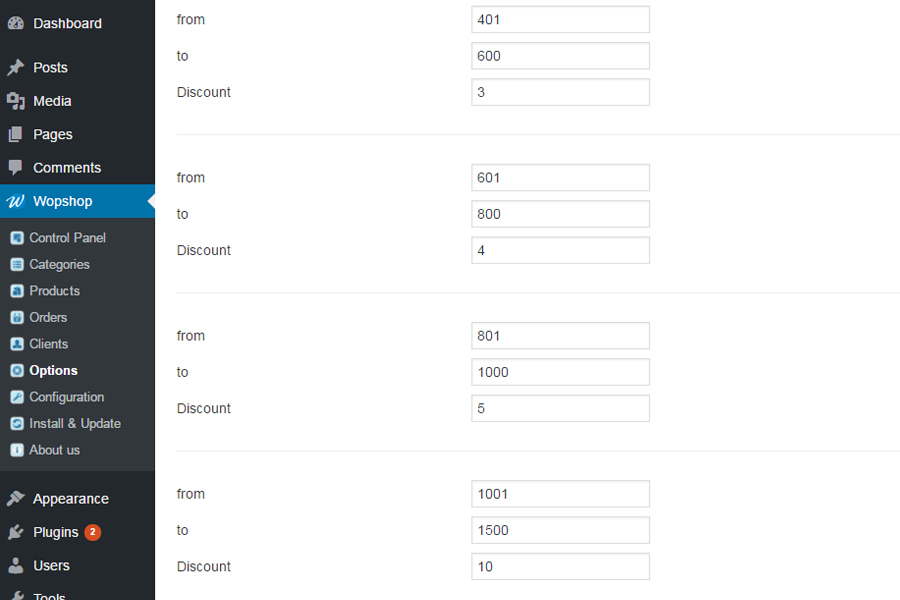900x600 pixels.
Task: Click the Dashboard gauge icon
Action: pos(16,23)
